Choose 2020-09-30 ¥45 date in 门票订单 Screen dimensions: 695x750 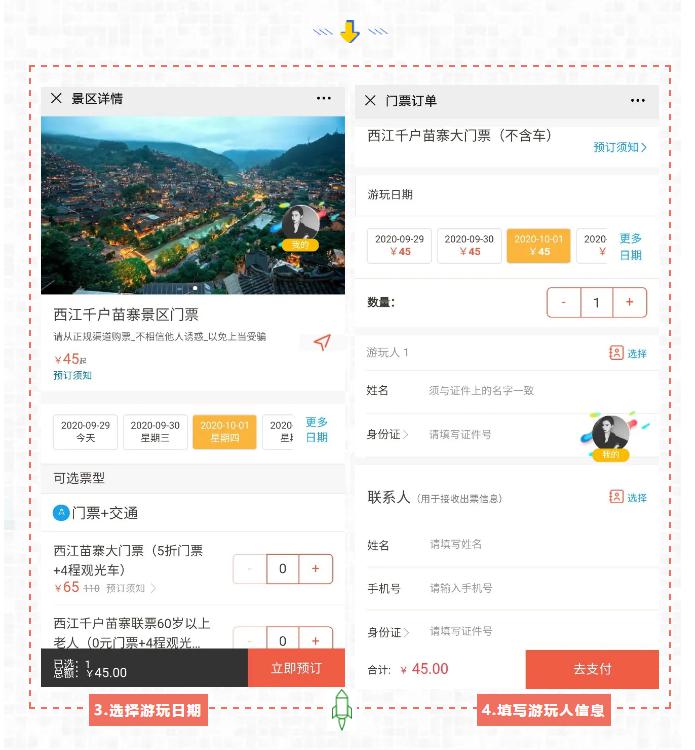pyautogui.click(x=469, y=246)
